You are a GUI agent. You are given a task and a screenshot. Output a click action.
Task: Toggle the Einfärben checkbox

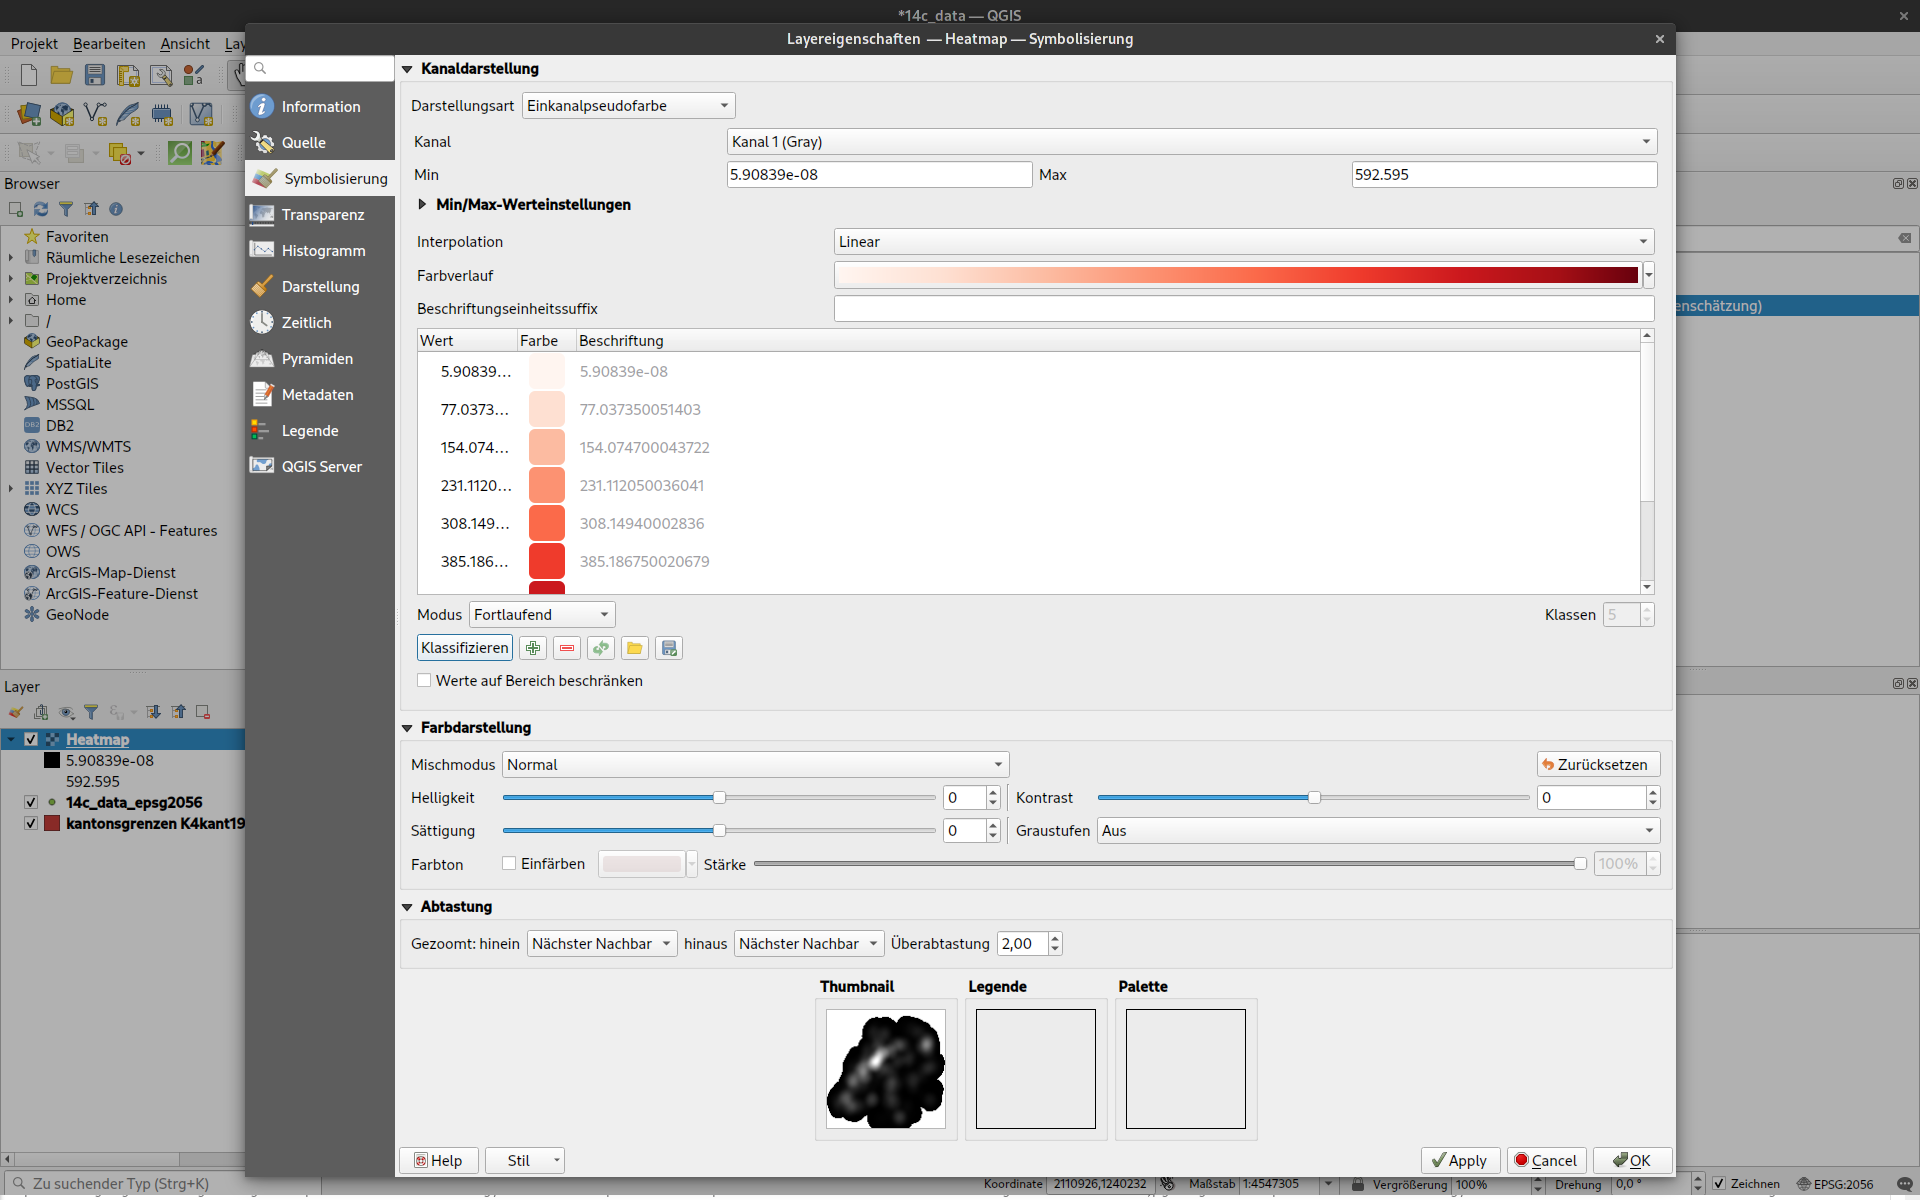point(510,864)
